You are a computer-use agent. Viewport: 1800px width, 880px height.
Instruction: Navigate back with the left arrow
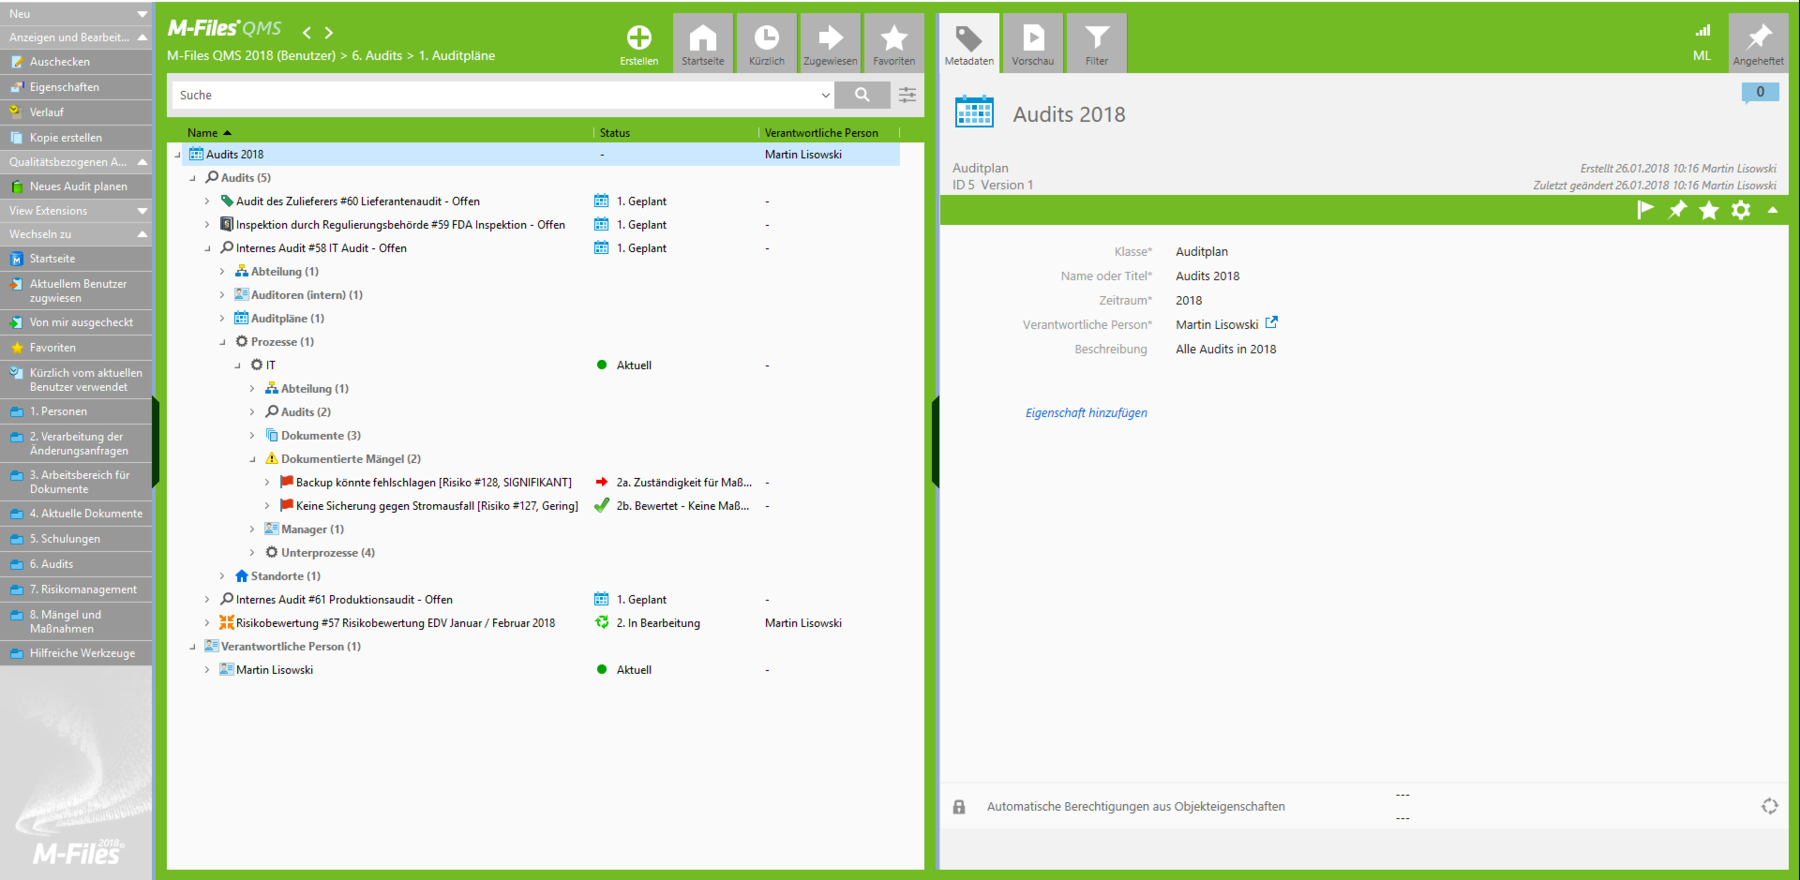[307, 33]
